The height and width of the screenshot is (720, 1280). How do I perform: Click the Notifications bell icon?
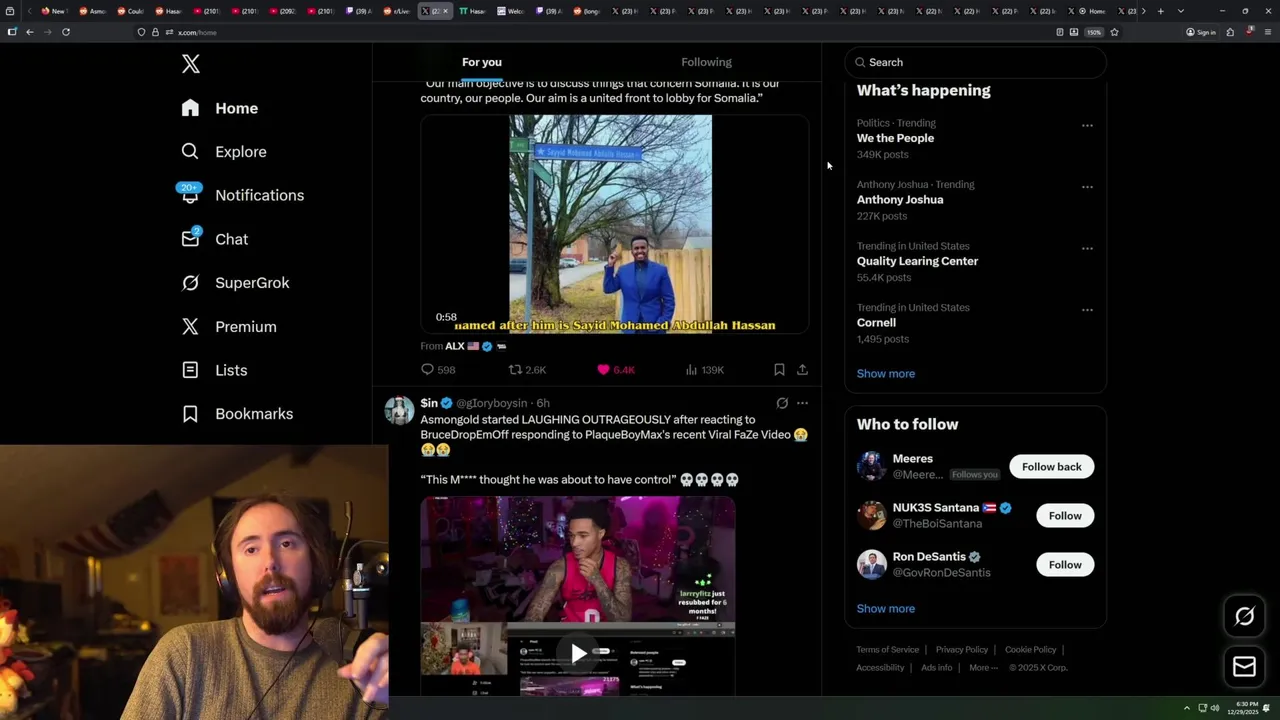(190, 196)
